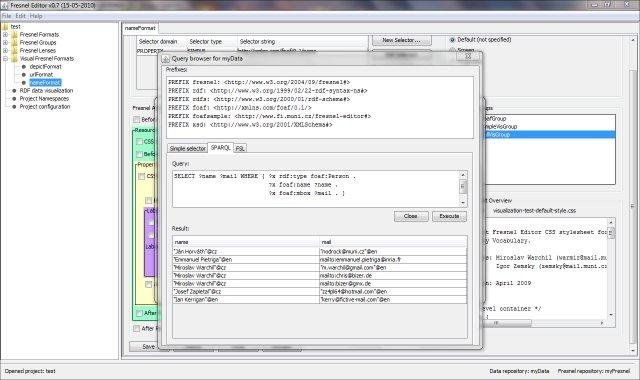
Task: Click the RDF data visualization bullet icon
Action: (x=14, y=91)
